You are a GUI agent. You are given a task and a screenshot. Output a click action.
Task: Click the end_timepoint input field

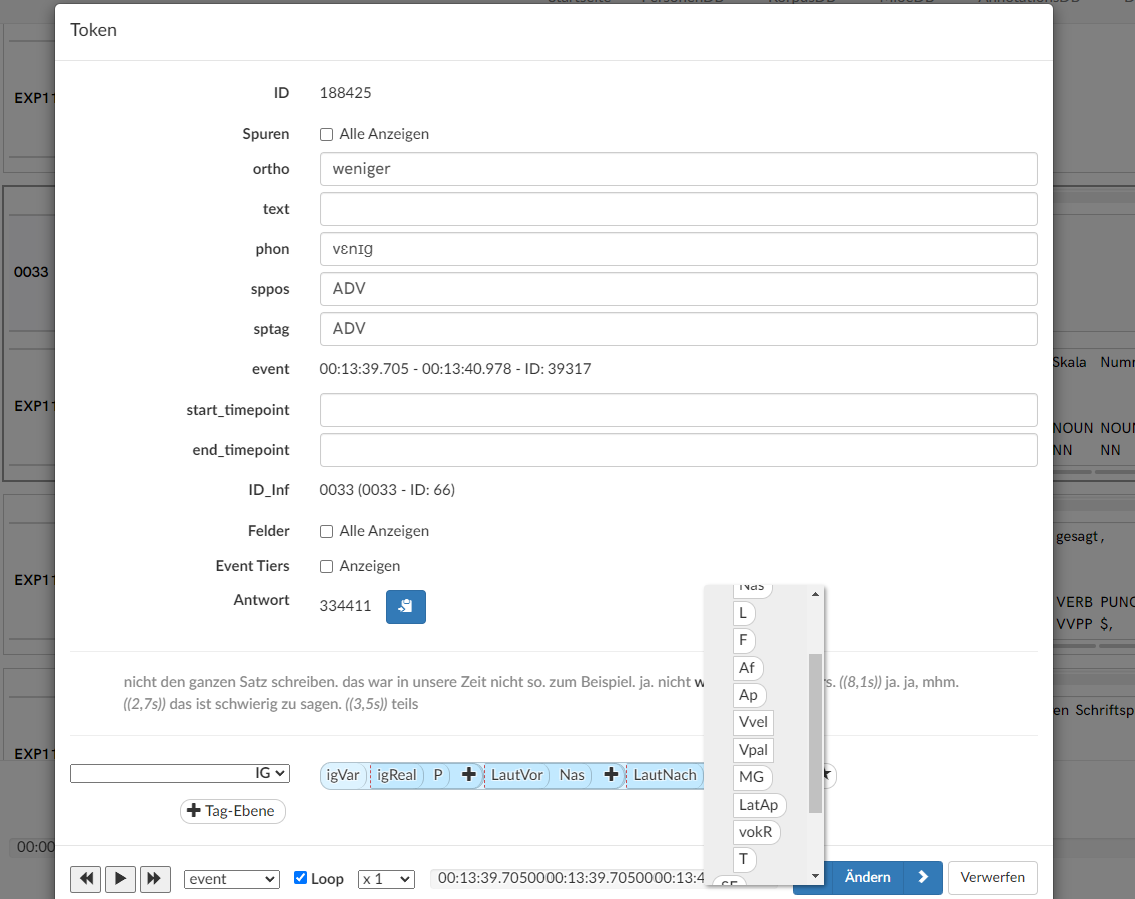coord(678,450)
